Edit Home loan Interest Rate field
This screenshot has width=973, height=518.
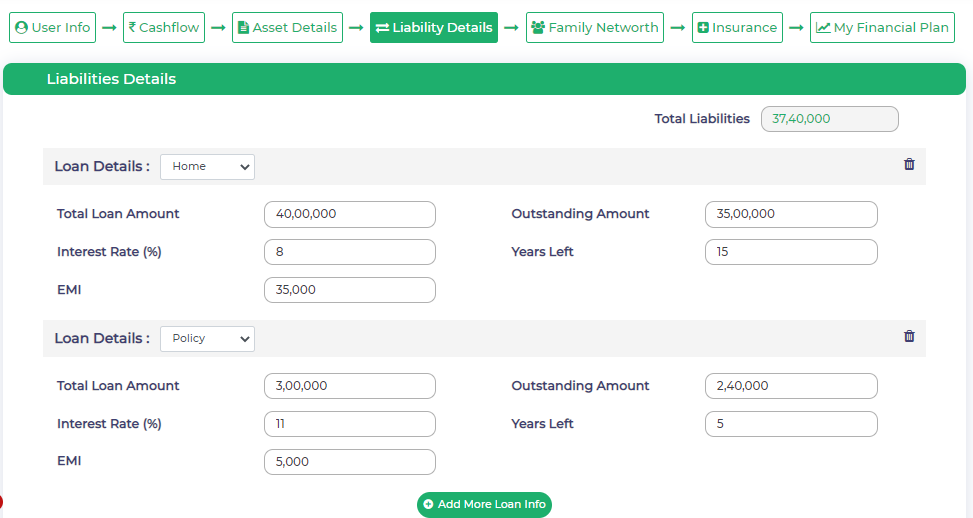(350, 252)
